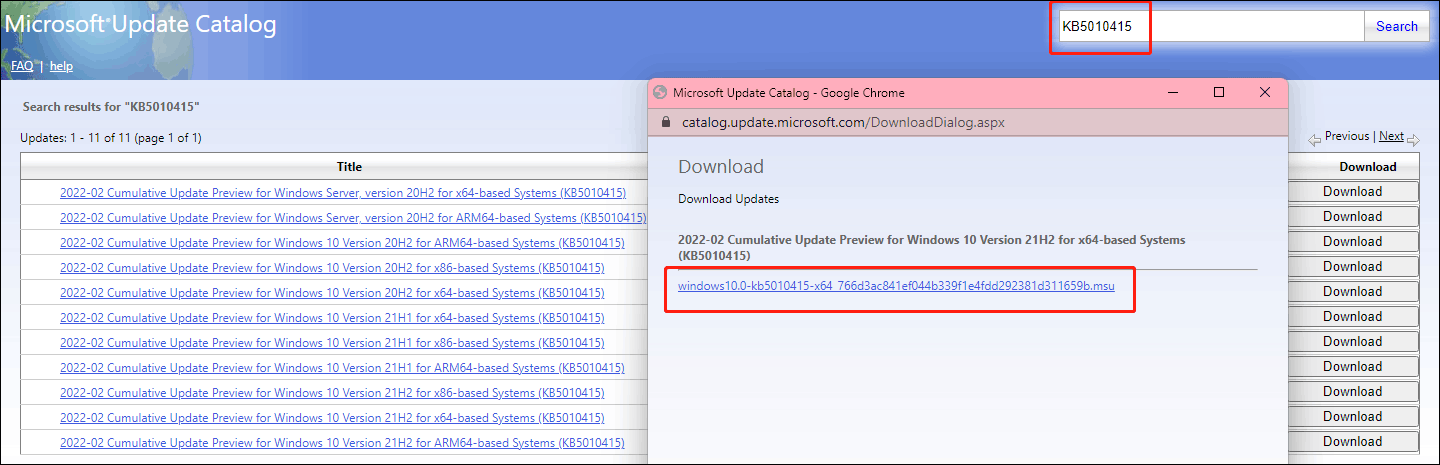Open Windows Server 20H2 ARM64 update link

click(352, 217)
